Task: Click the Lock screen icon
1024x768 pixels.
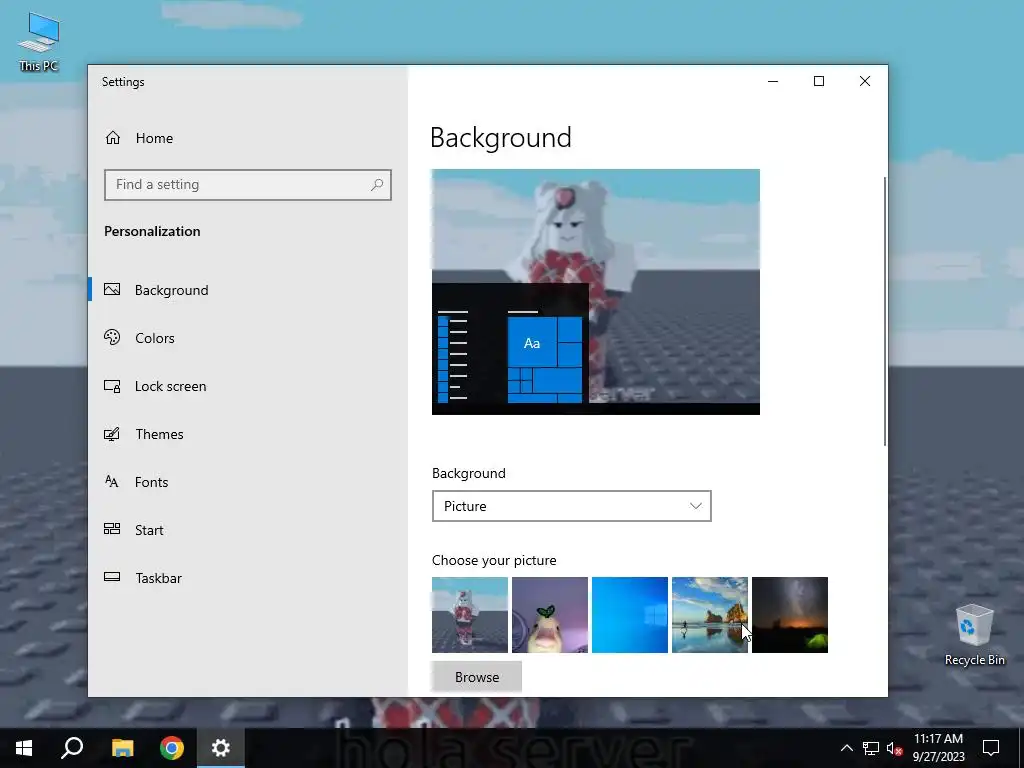Action: (112, 386)
